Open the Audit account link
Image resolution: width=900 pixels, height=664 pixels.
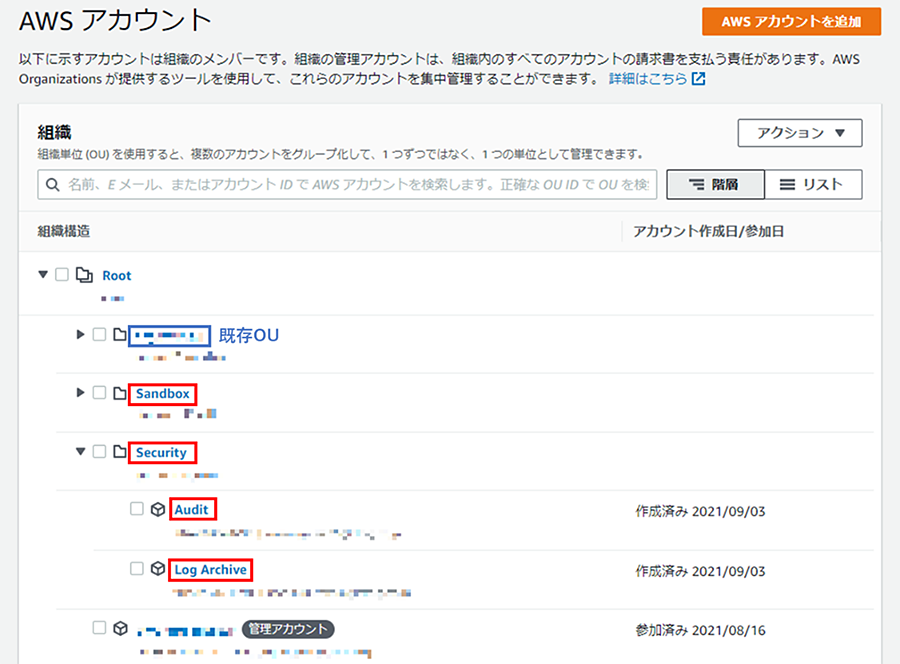point(192,510)
